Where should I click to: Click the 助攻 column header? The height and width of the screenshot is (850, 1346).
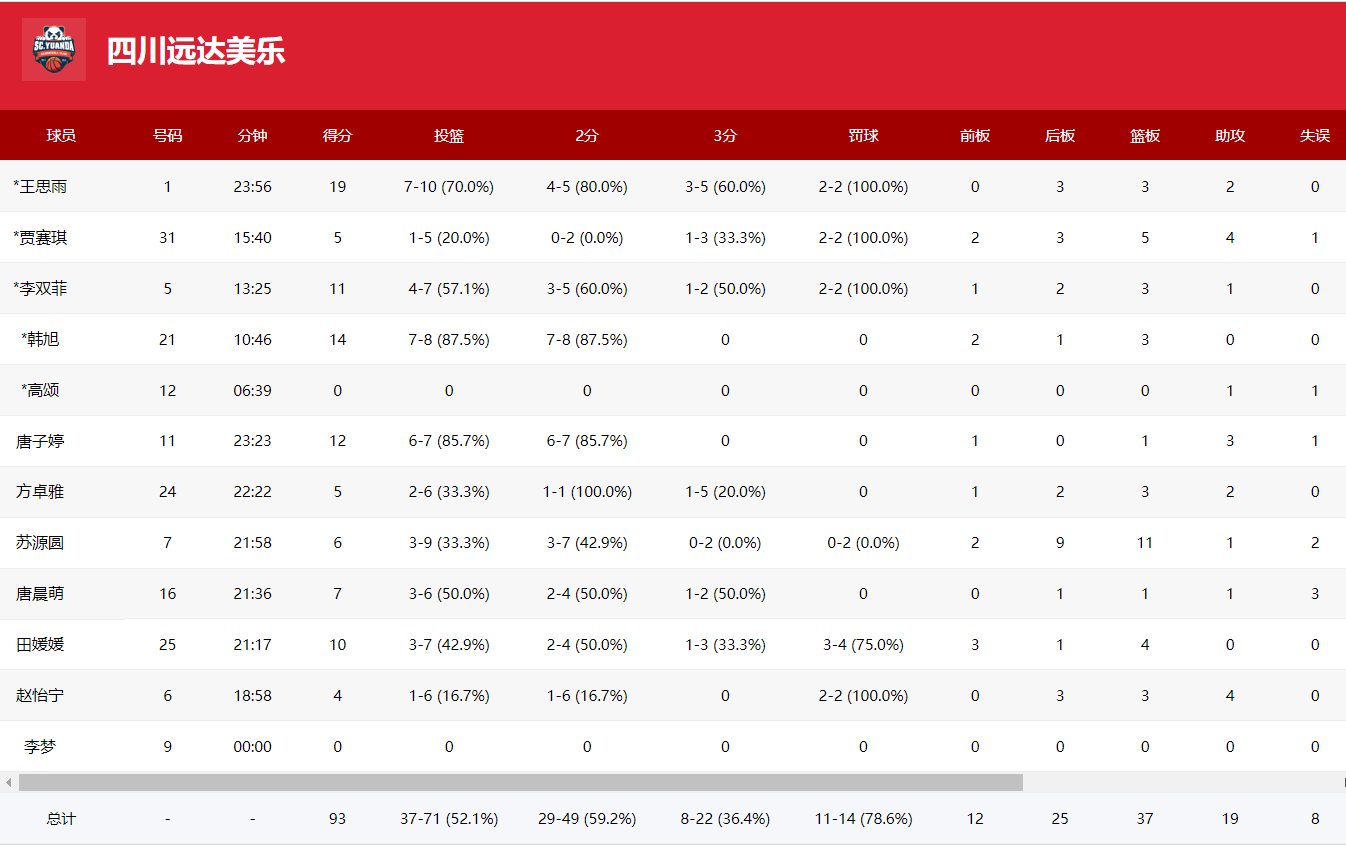[1230, 136]
